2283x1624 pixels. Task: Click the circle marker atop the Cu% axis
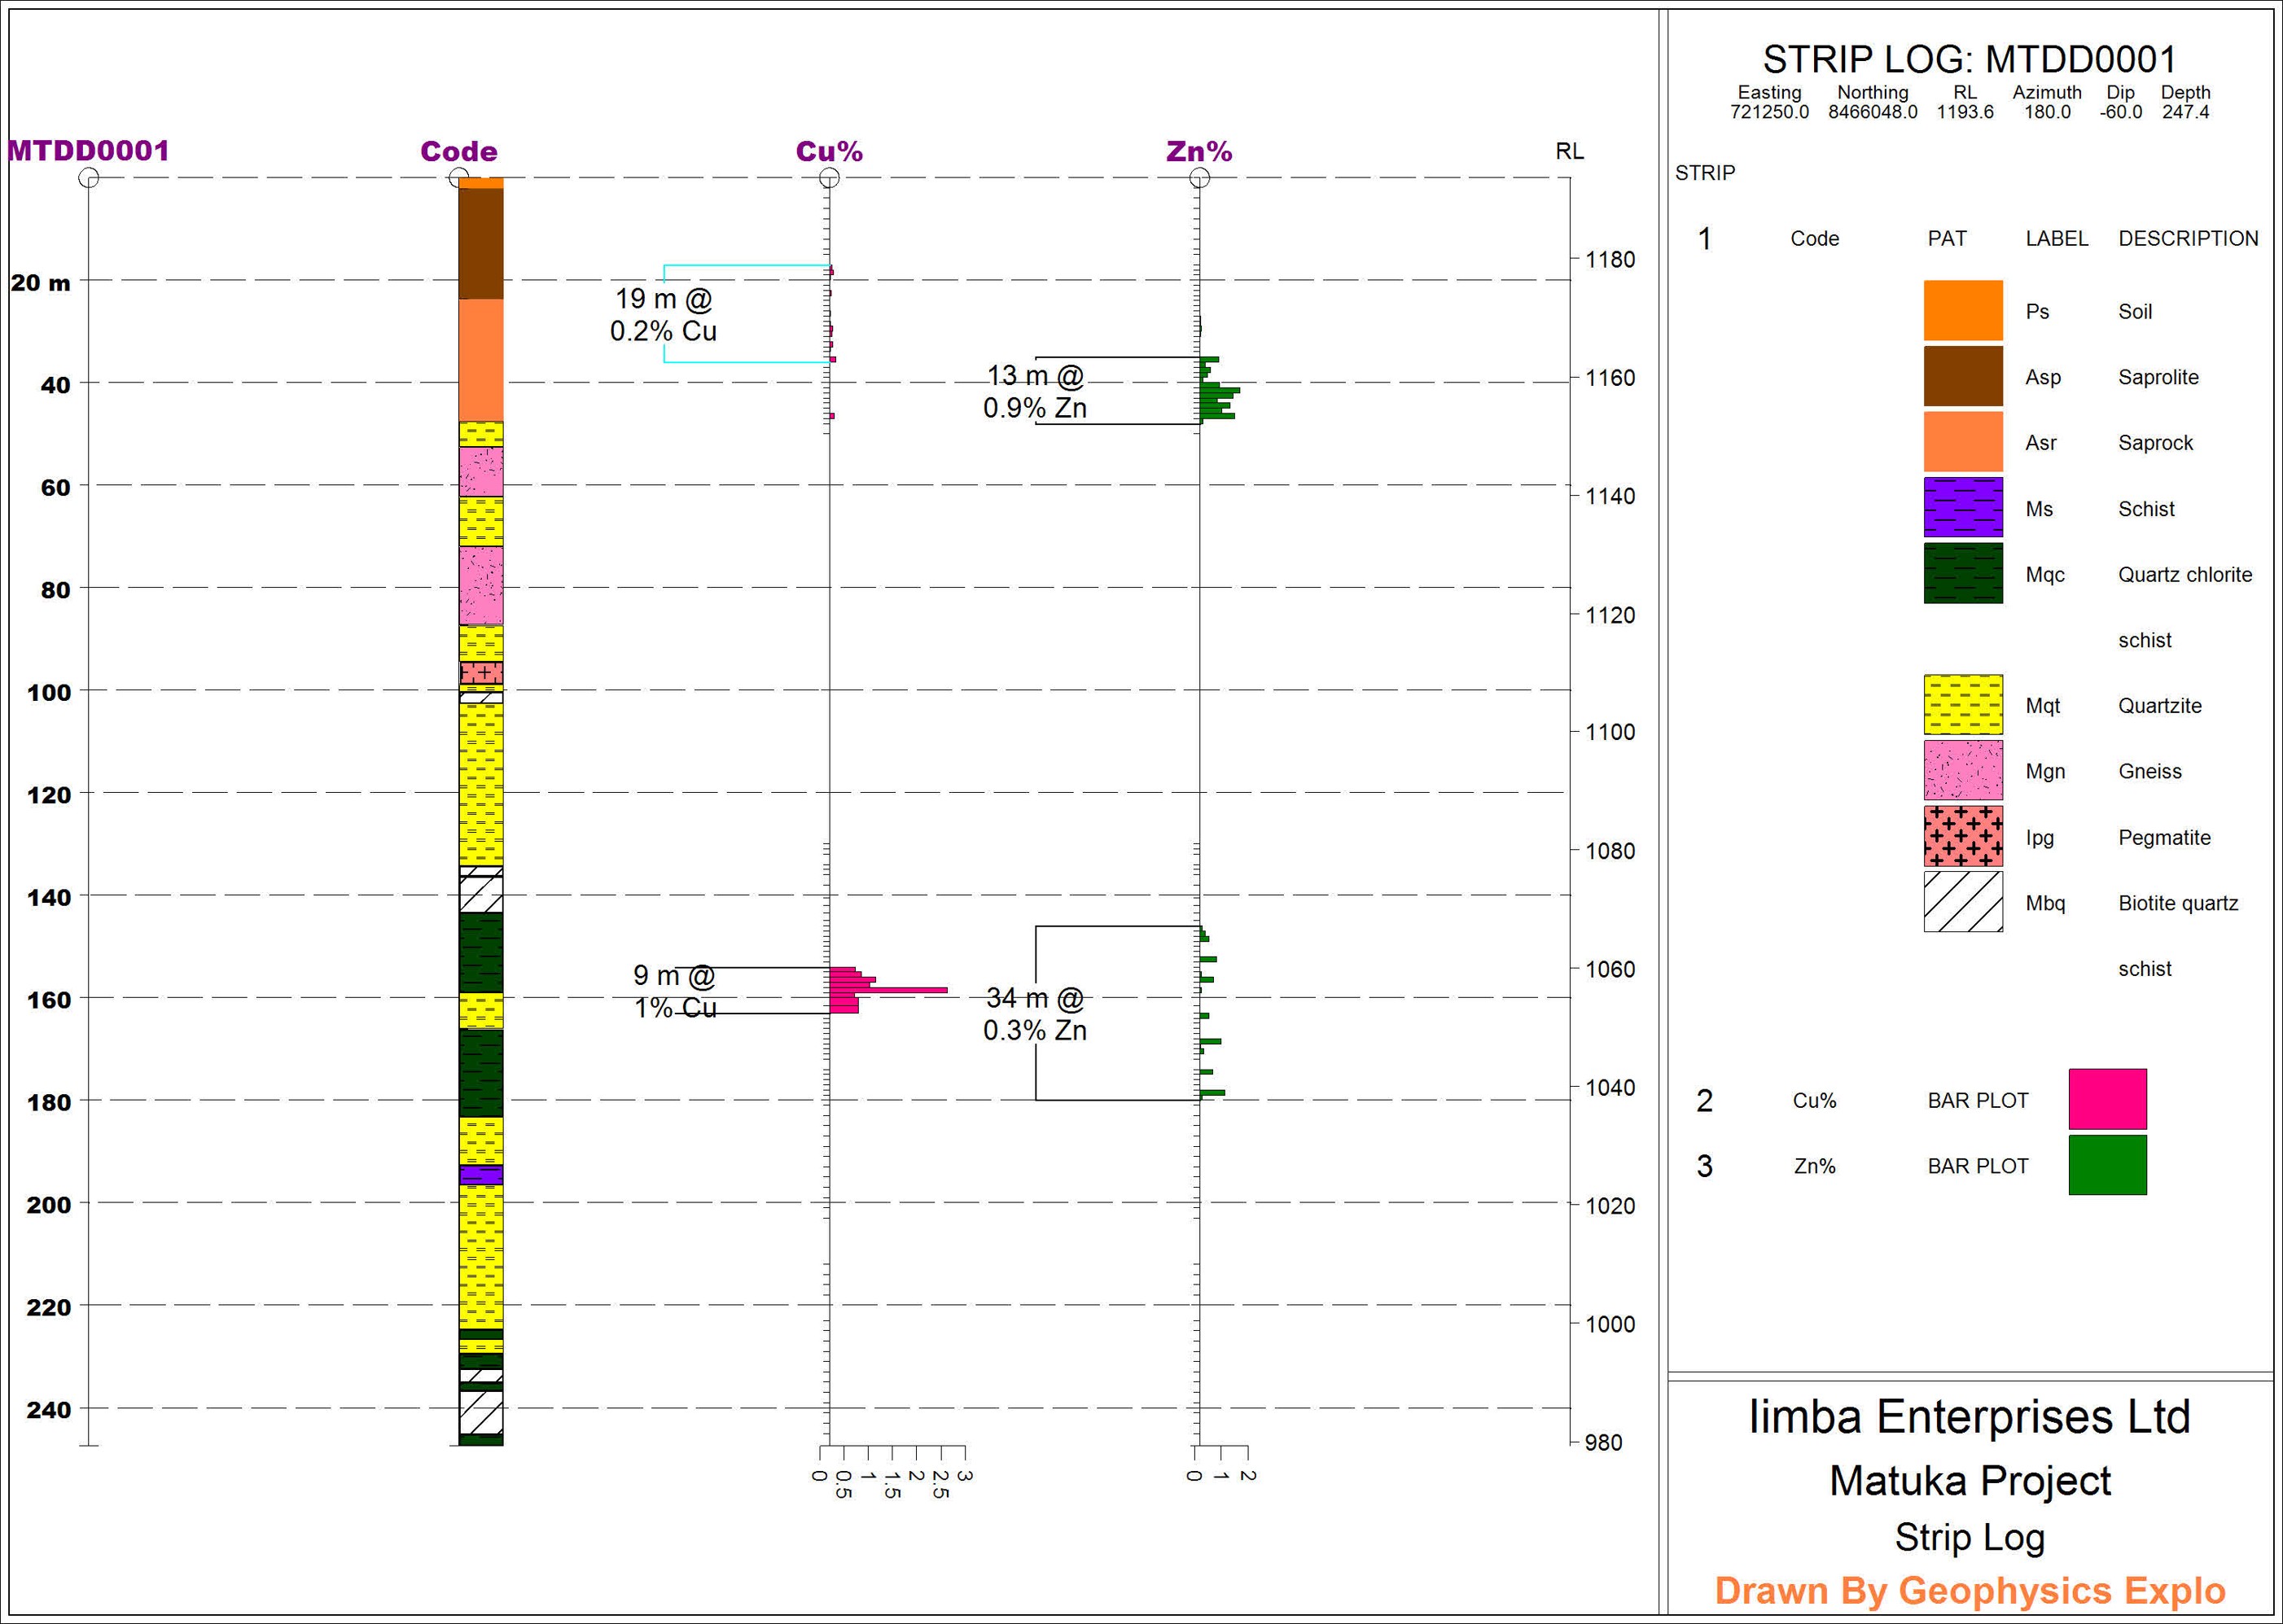pos(829,178)
